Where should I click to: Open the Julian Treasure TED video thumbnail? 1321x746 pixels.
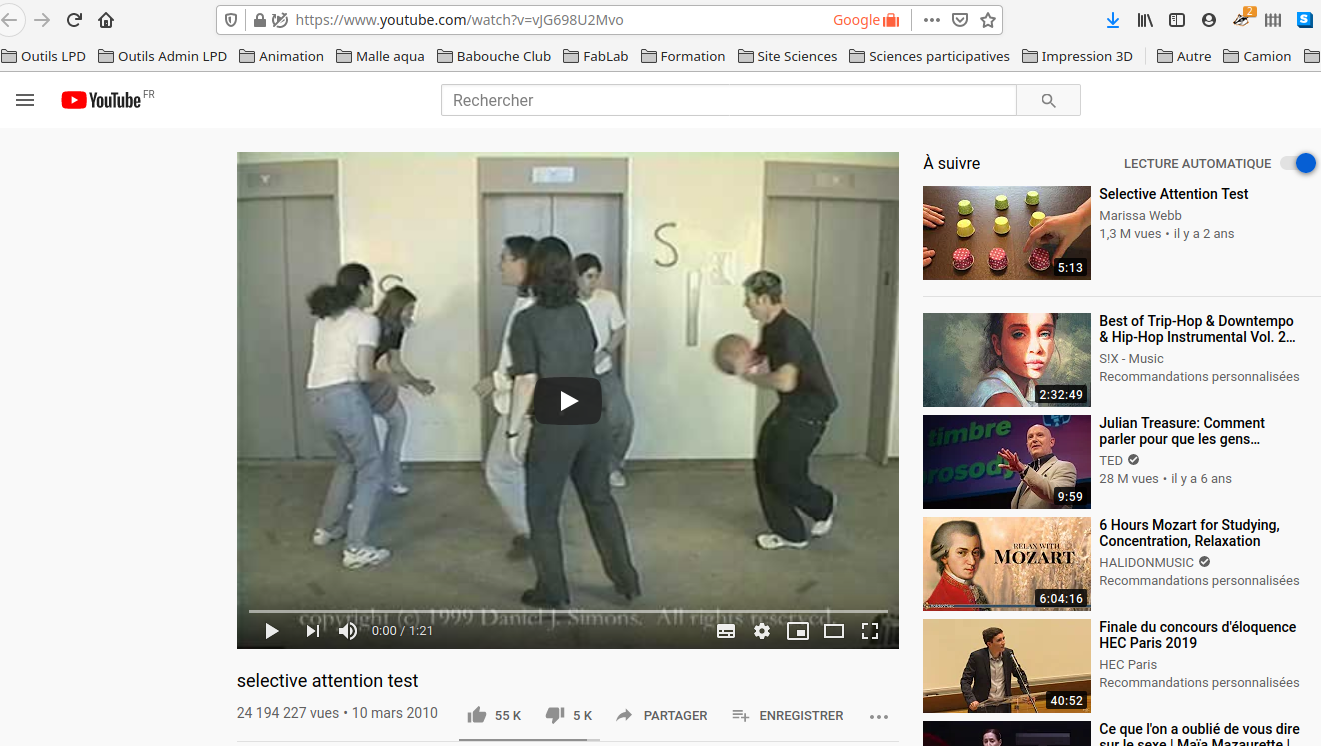click(x=1006, y=462)
